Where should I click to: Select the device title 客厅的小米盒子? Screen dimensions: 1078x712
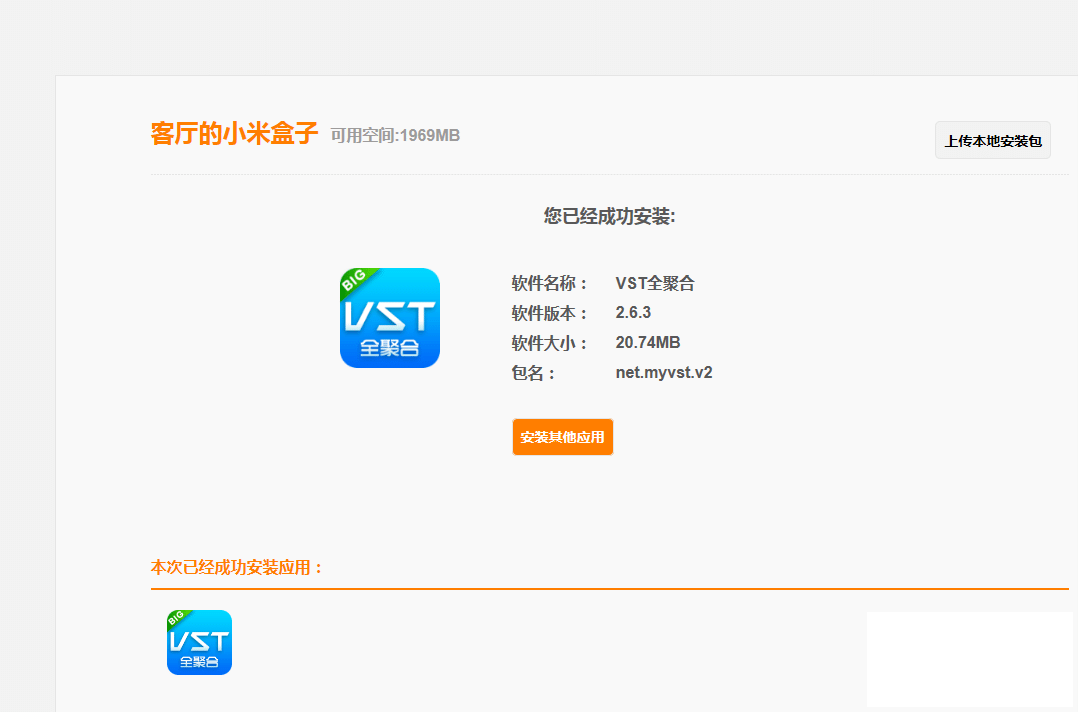coord(234,133)
